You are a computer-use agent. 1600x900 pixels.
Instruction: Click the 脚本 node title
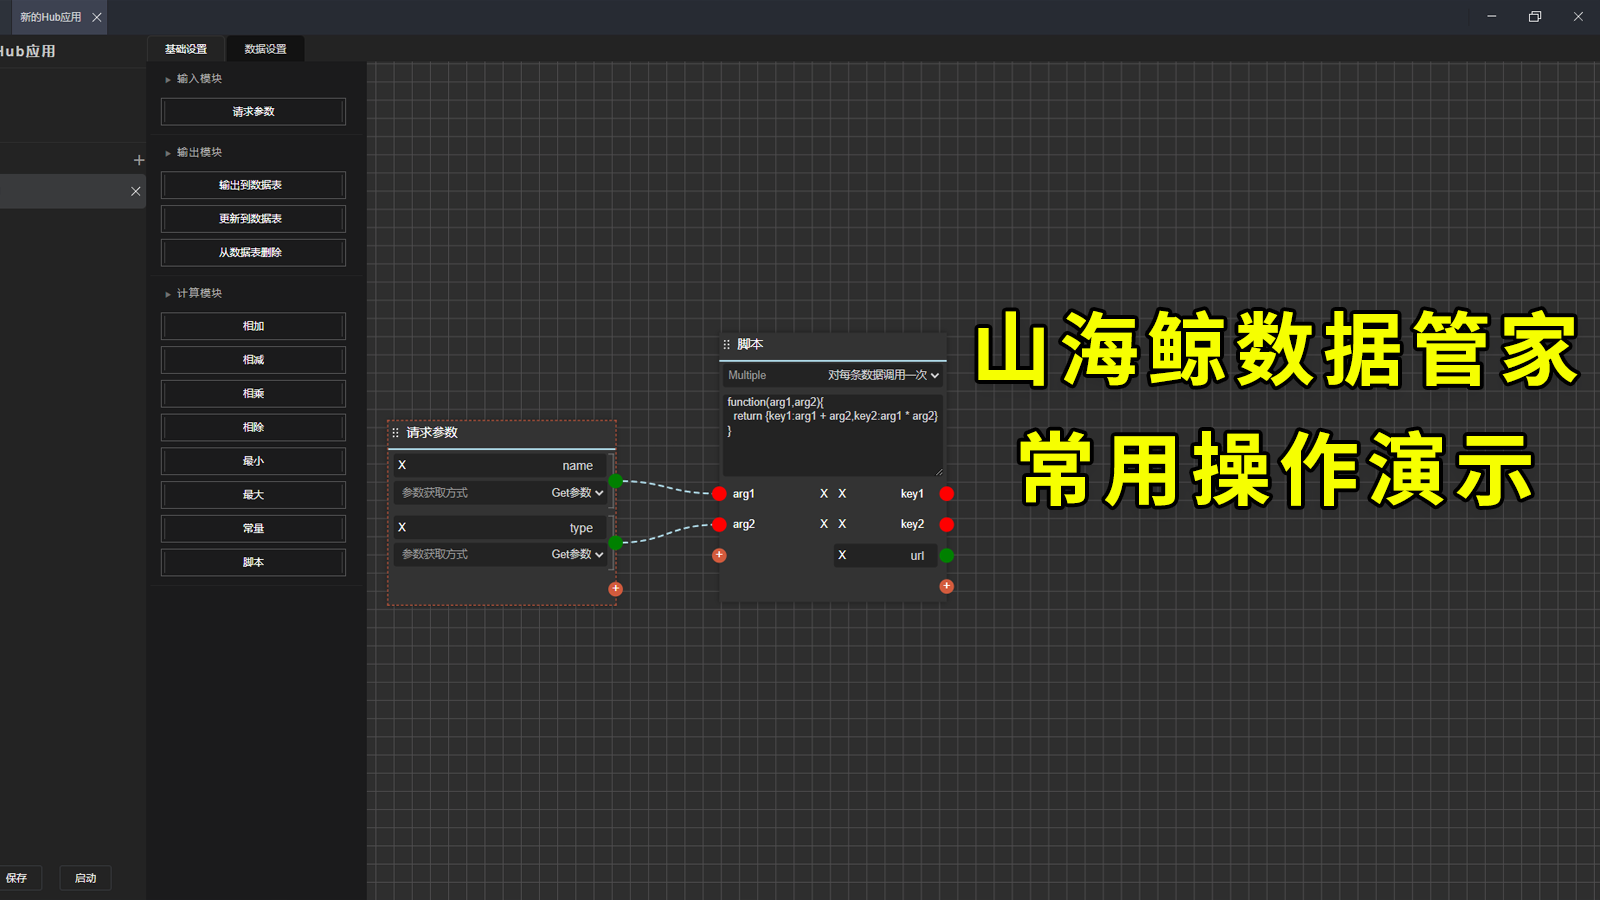[750, 344]
